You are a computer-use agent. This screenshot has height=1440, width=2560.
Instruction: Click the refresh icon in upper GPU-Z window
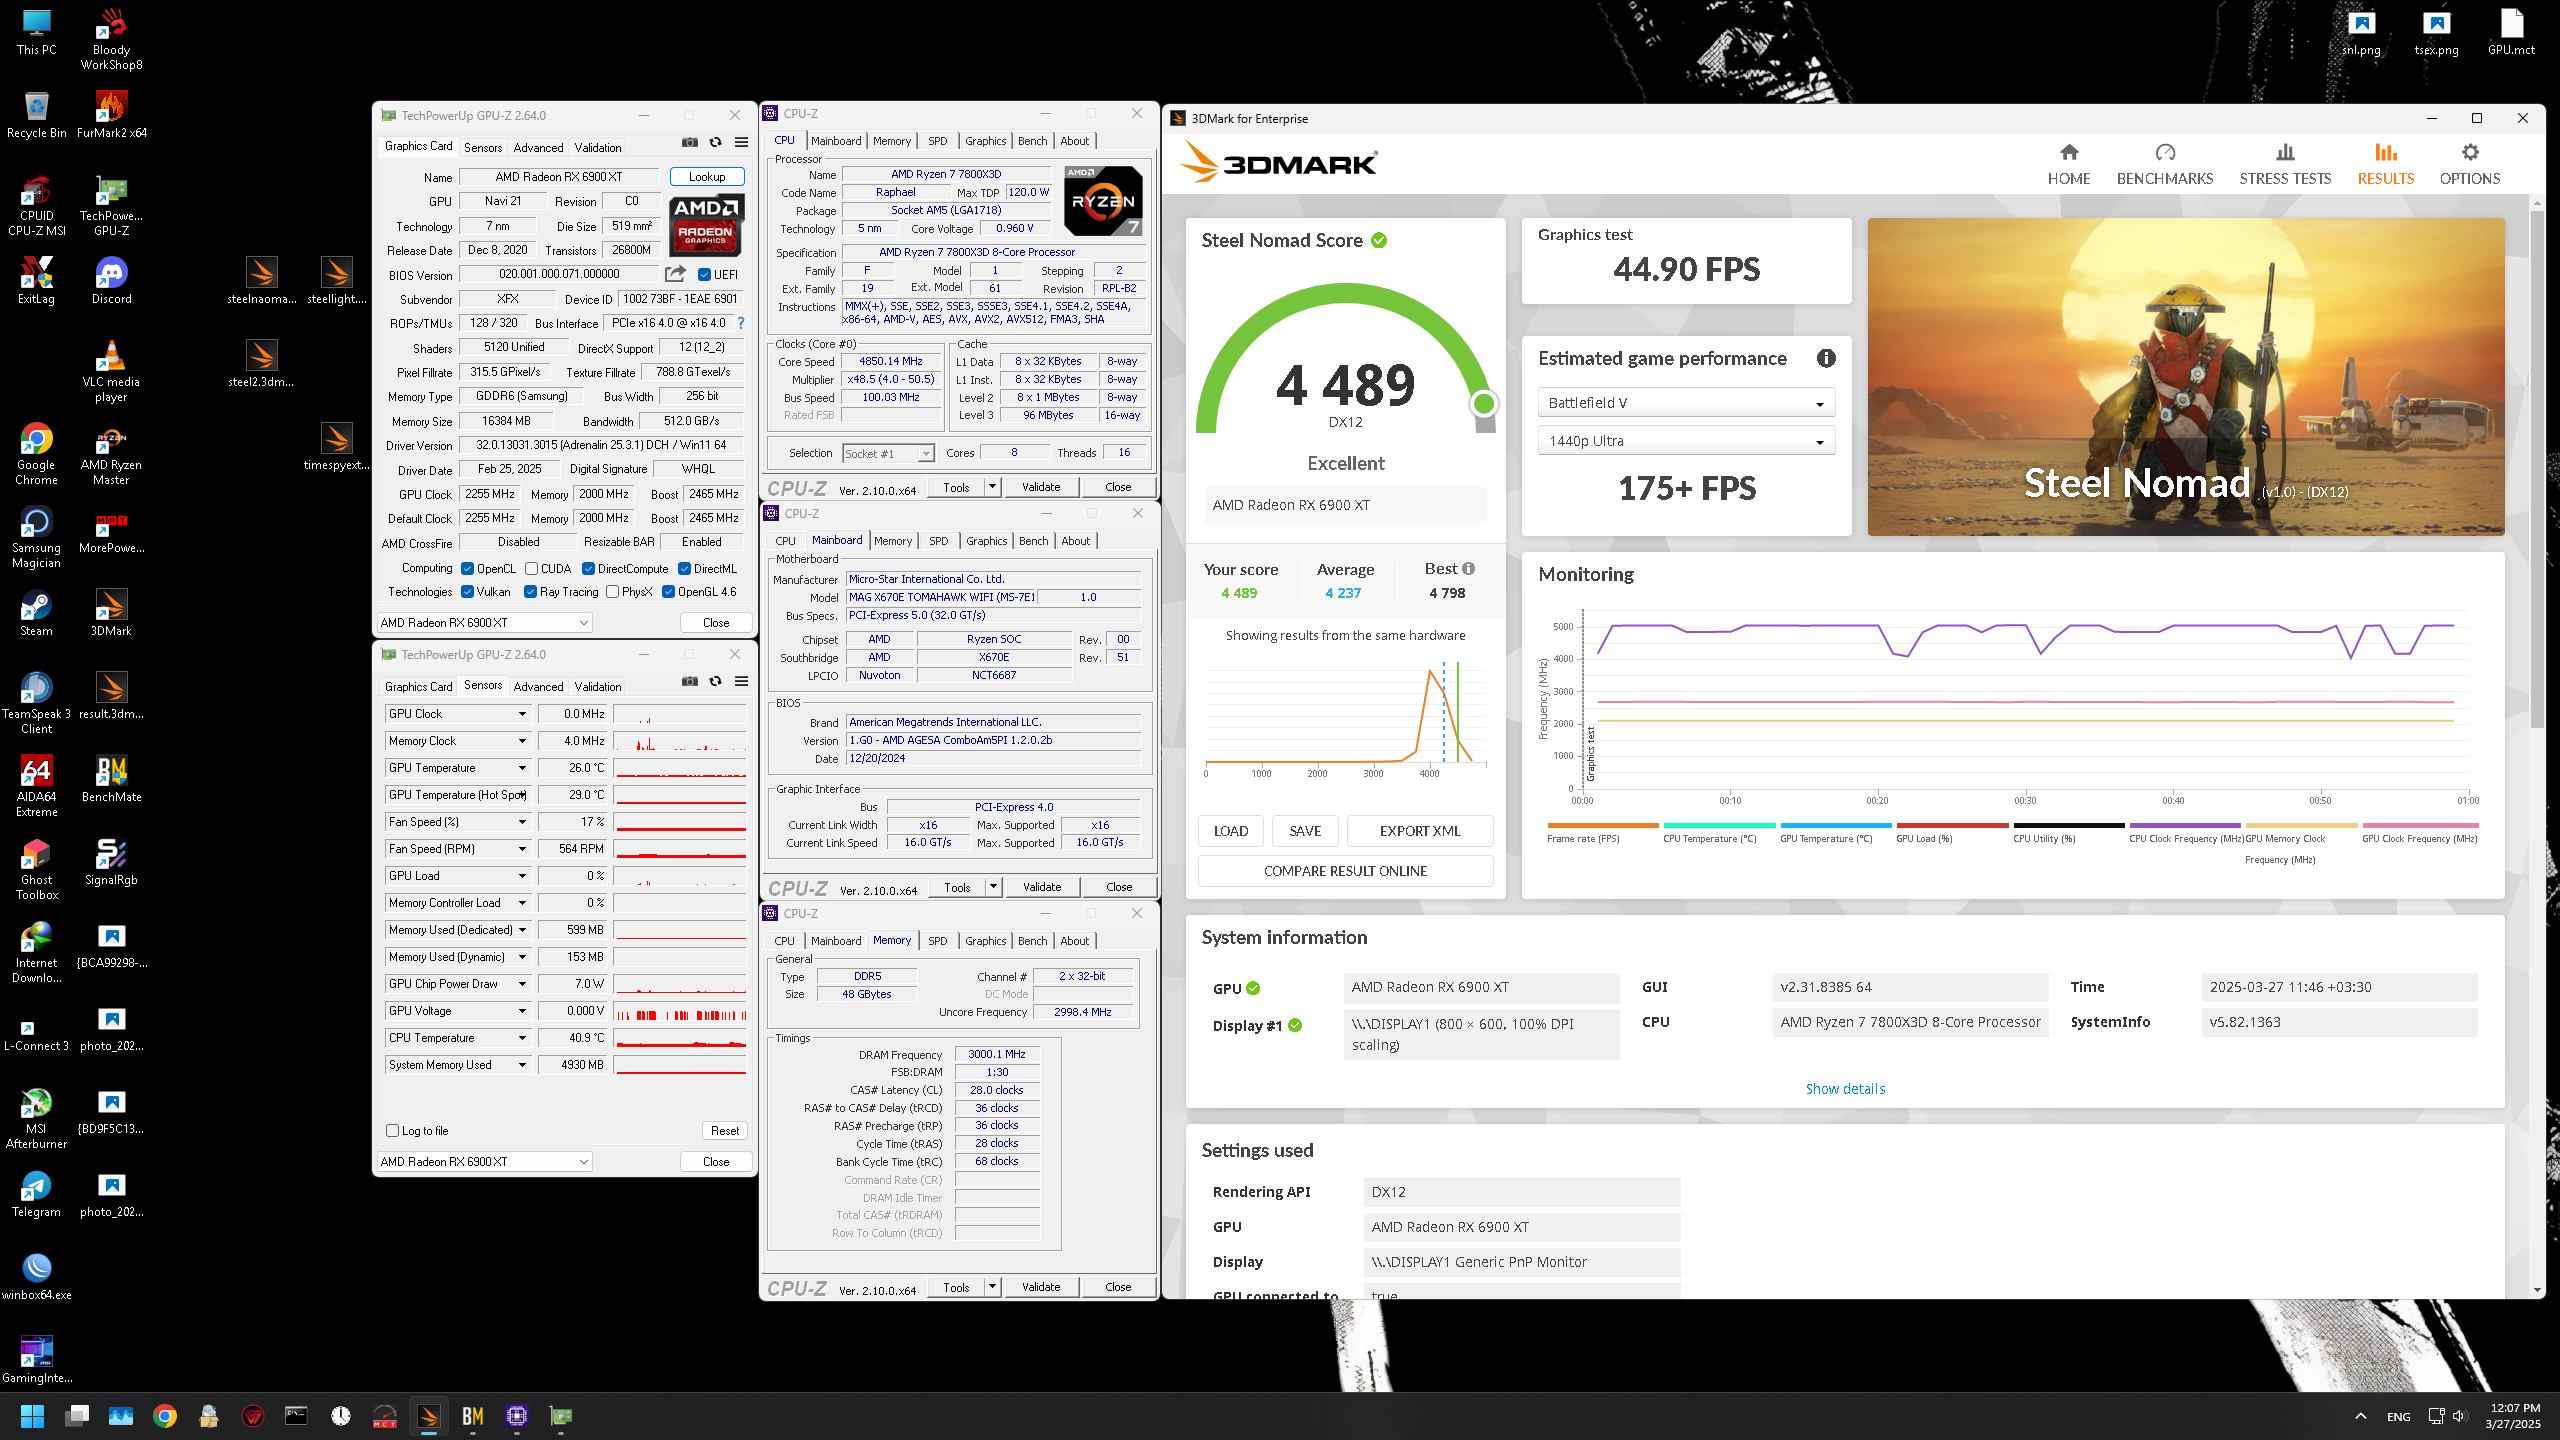[716, 143]
